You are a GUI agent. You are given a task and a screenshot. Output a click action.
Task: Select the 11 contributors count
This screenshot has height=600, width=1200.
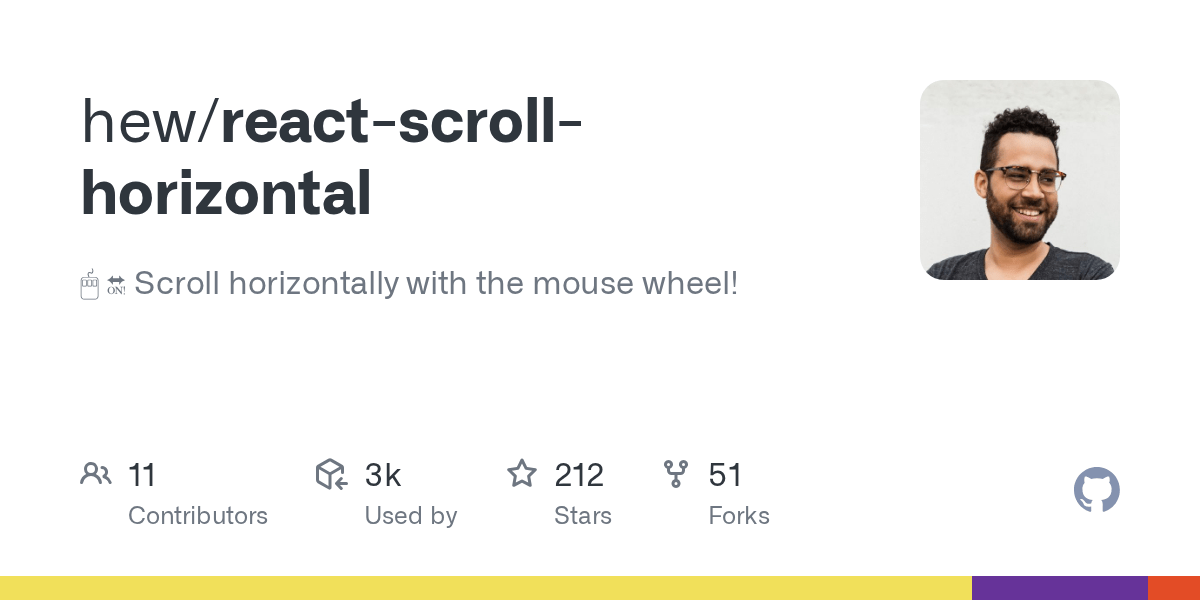pyautogui.click(x=142, y=475)
